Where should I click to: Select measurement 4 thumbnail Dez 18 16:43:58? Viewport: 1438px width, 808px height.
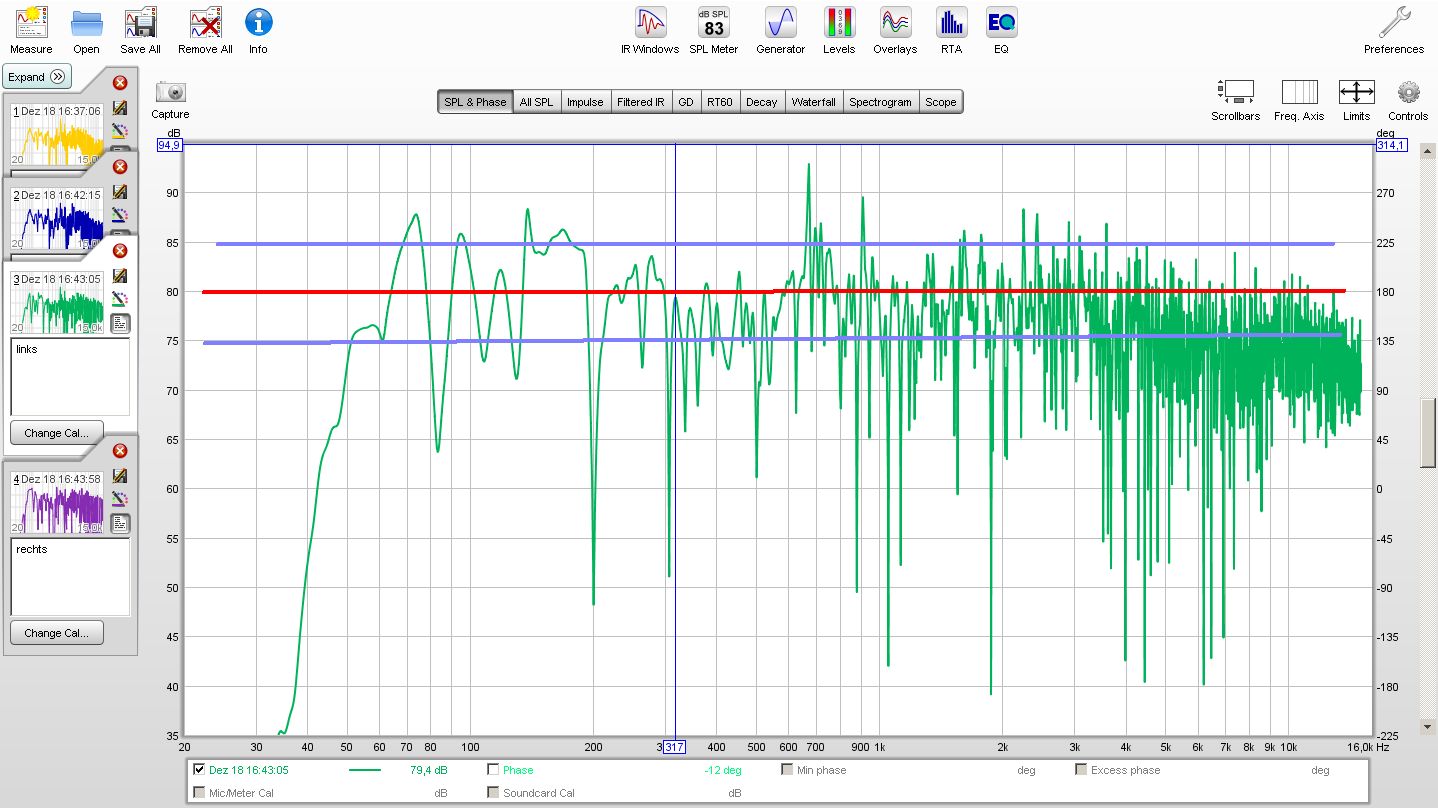57,501
